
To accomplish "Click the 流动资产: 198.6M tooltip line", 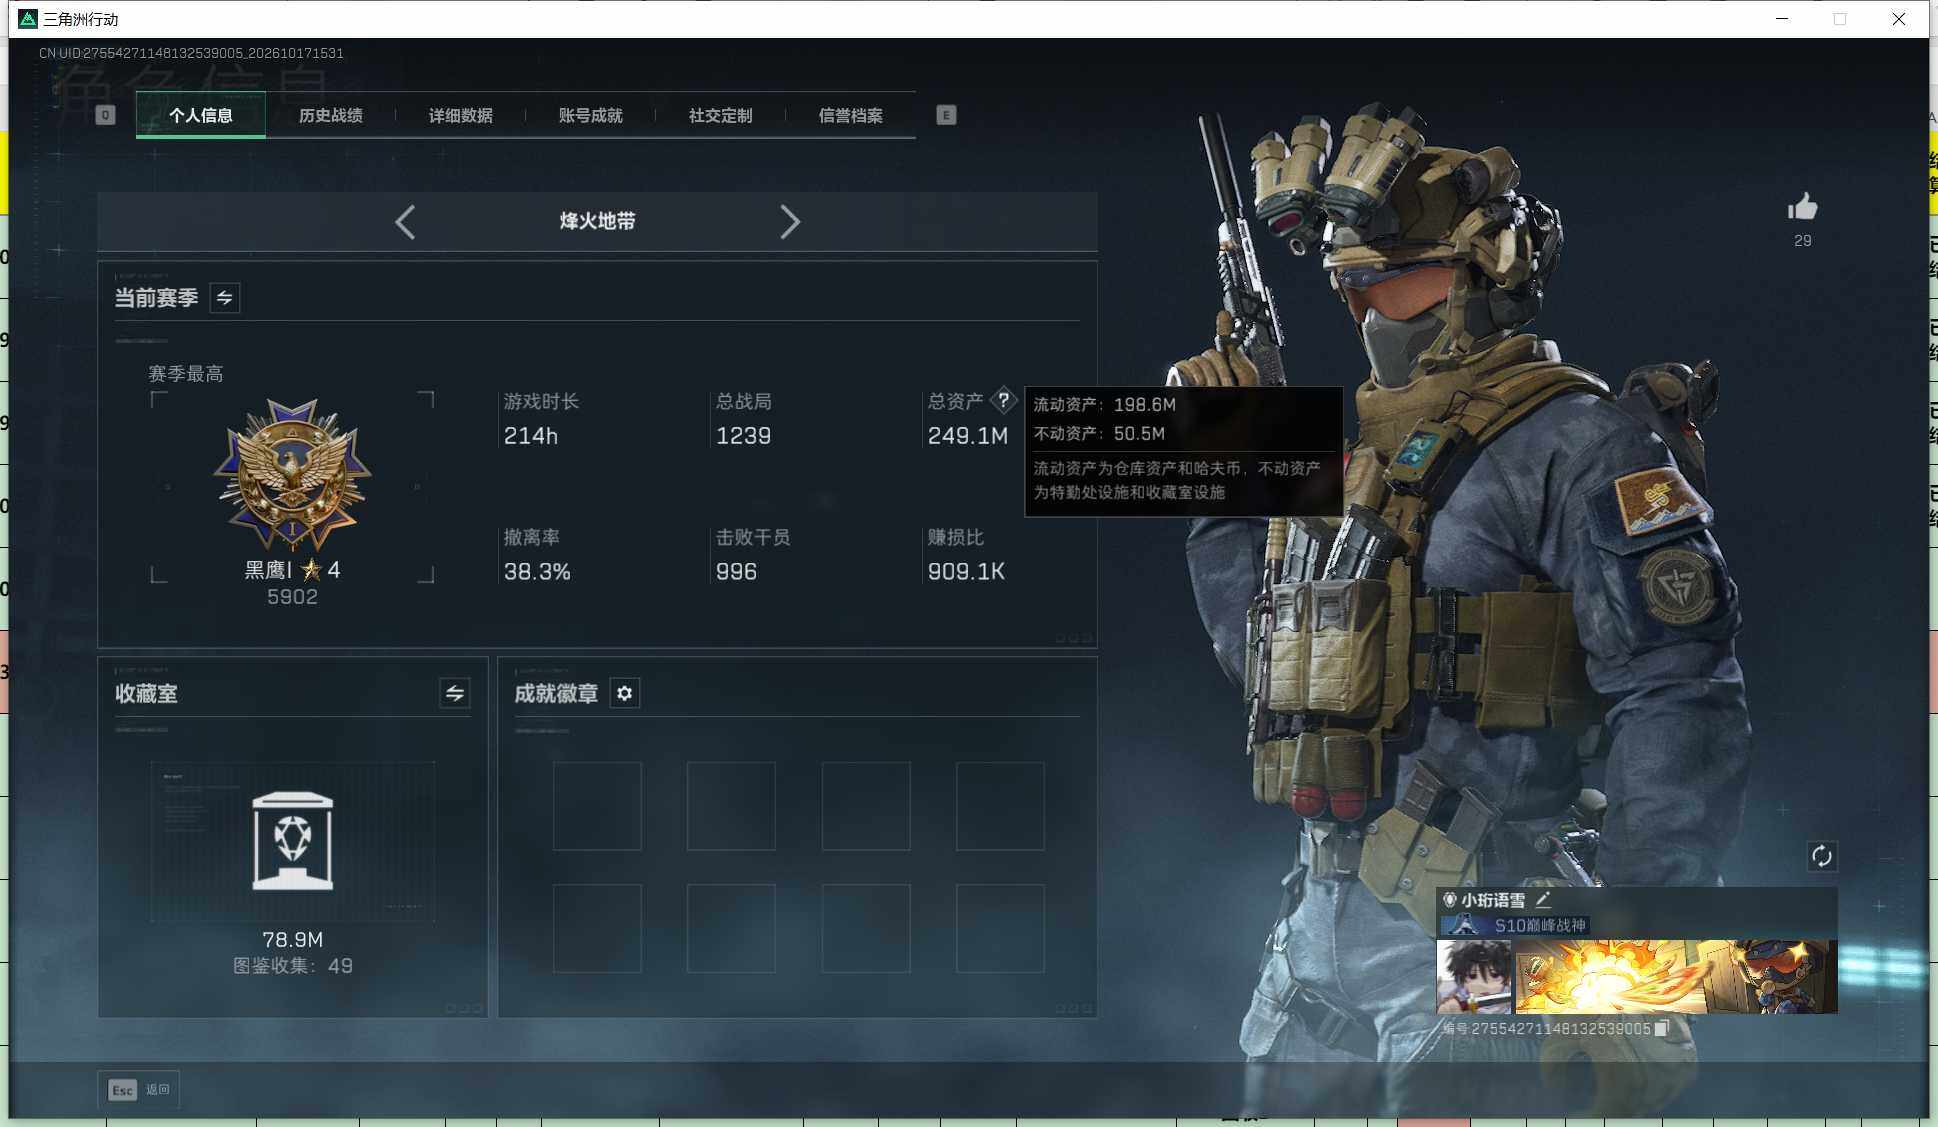I will [1105, 405].
